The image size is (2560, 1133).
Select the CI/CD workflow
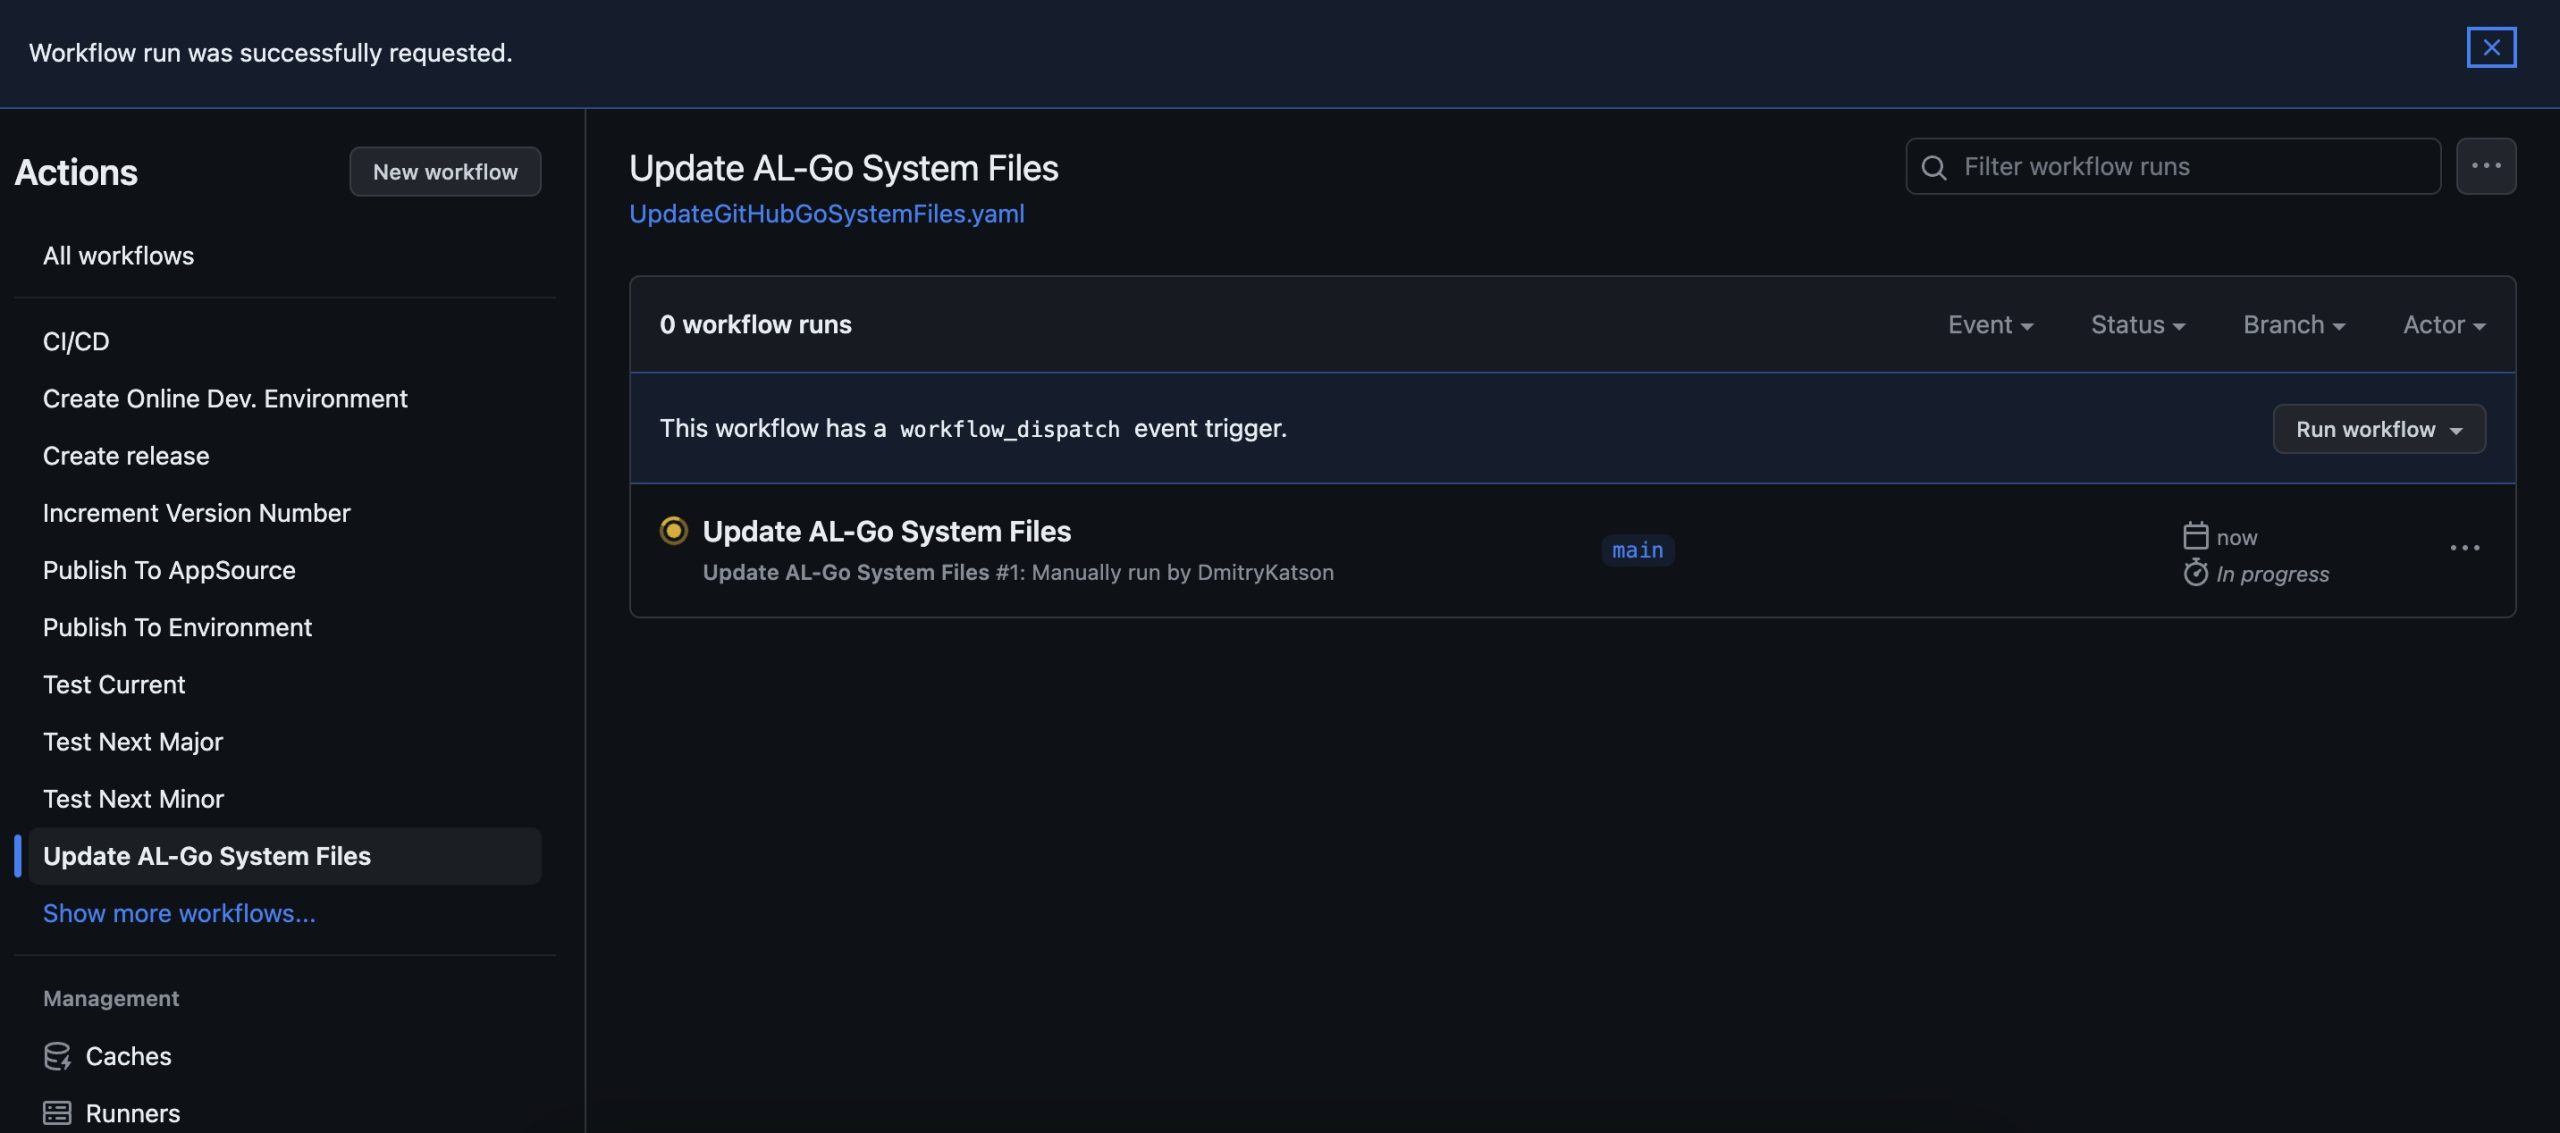76,342
